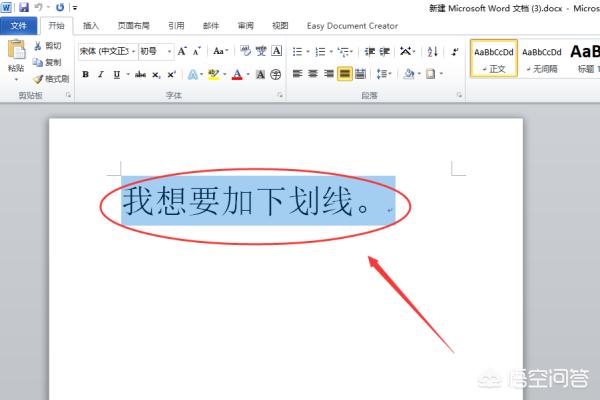
Task: Switch to the 审阅 (Review) tab
Action: click(x=245, y=26)
